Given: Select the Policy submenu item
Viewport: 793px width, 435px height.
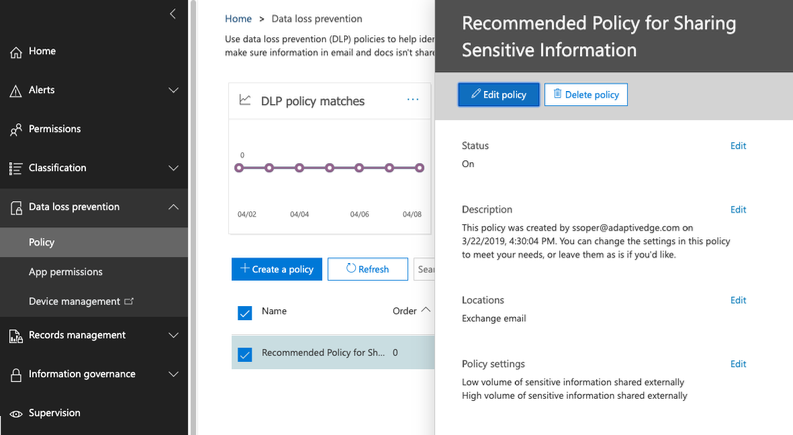Looking at the screenshot, I should click(x=94, y=242).
